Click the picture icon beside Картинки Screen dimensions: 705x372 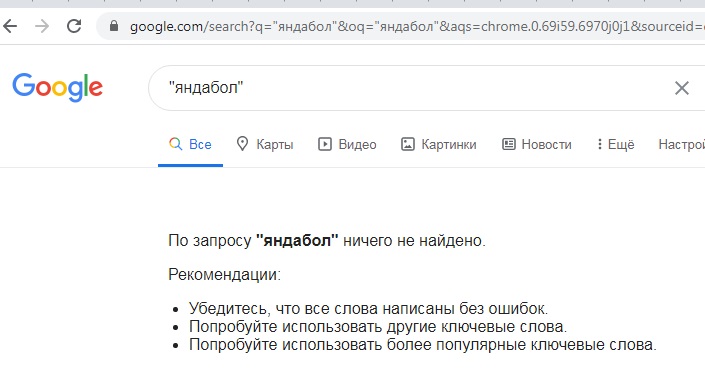407,144
